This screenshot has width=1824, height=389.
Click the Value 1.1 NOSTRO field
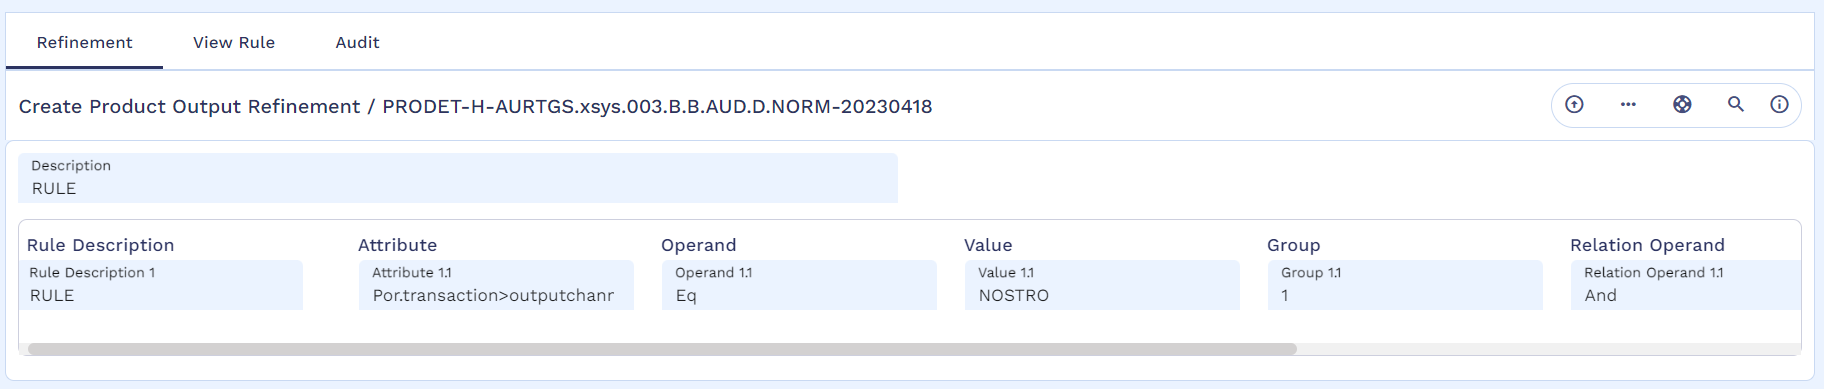(1102, 285)
